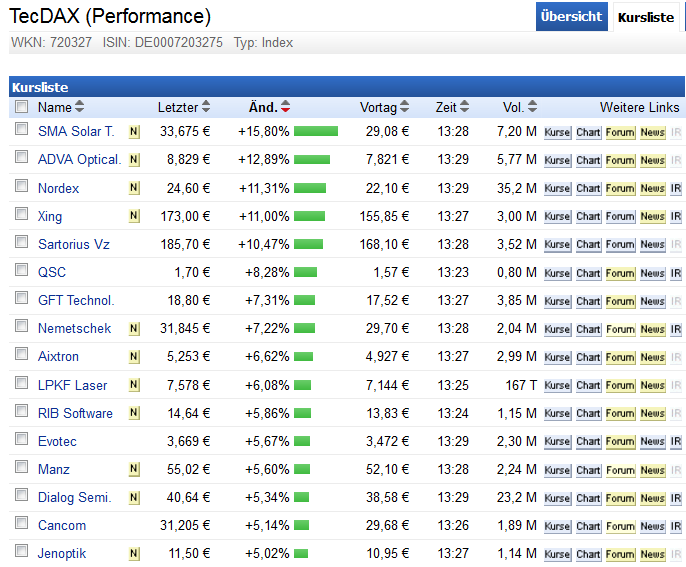Sort by the Vol. column arrows
Image resolution: width=686 pixels, height=567 pixels.
(532, 106)
